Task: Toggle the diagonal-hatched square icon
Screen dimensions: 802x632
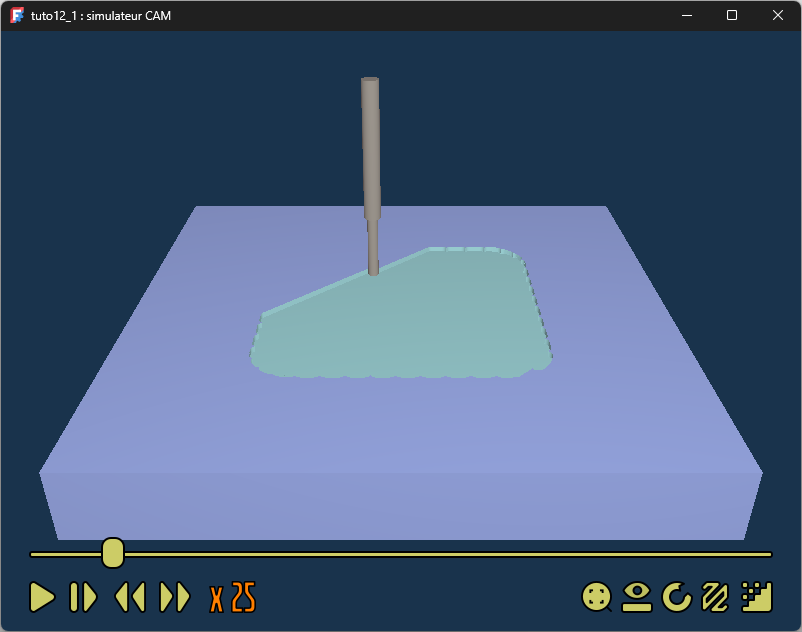Action: (x=716, y=597)
